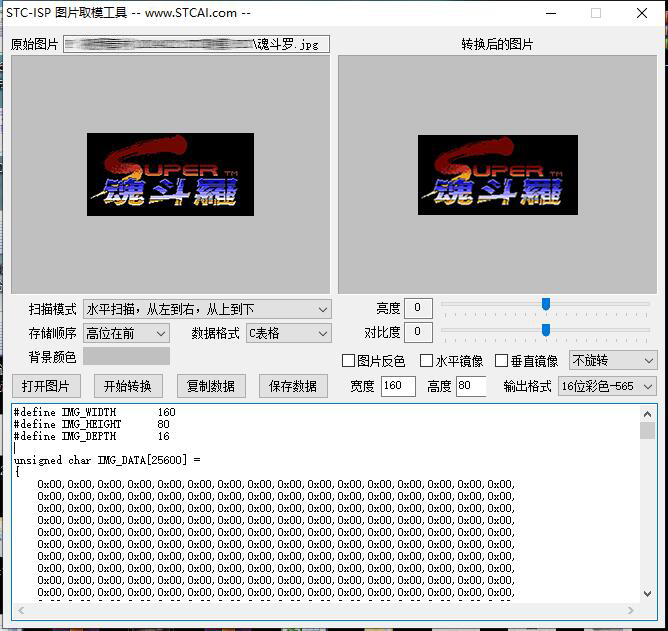Viewport: 668px width, 631px height.
Task: Click 'unsigned char IMG_DATA[25600]' line
Action: pyautogui.click(x=107, y=460)
